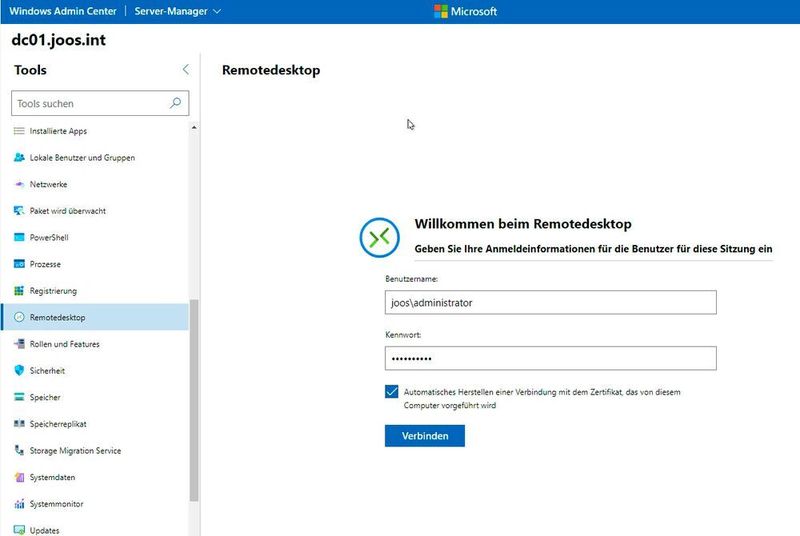The image size is (800, 536).
Task: Click the Paket wird überwacht icon
Action: (19, 211)
